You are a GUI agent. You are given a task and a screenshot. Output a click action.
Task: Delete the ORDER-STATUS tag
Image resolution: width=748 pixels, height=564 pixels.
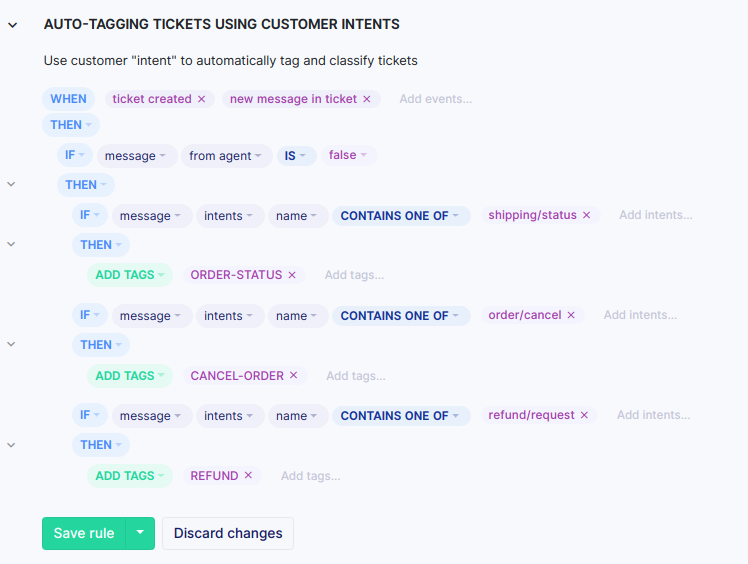(292, 275)
